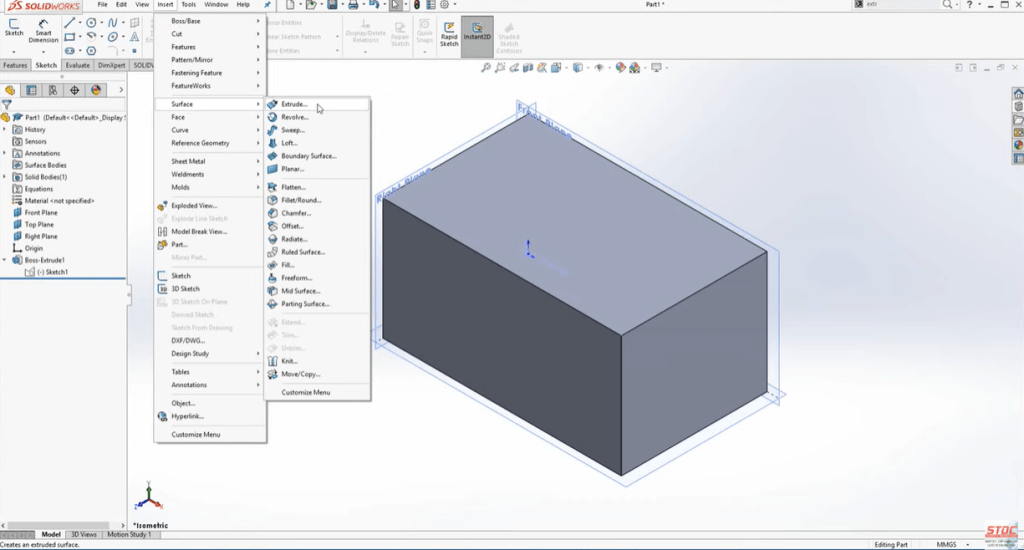Screen dimensions: 1024x550
Task: Select Extrude in the Surface submenu
Action: (x=295, y=104)
